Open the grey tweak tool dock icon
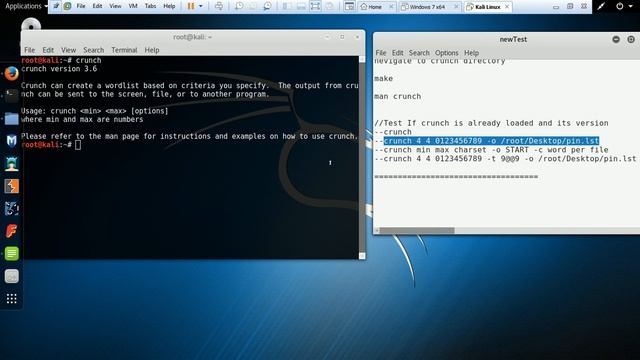 (x=11, y=276)
